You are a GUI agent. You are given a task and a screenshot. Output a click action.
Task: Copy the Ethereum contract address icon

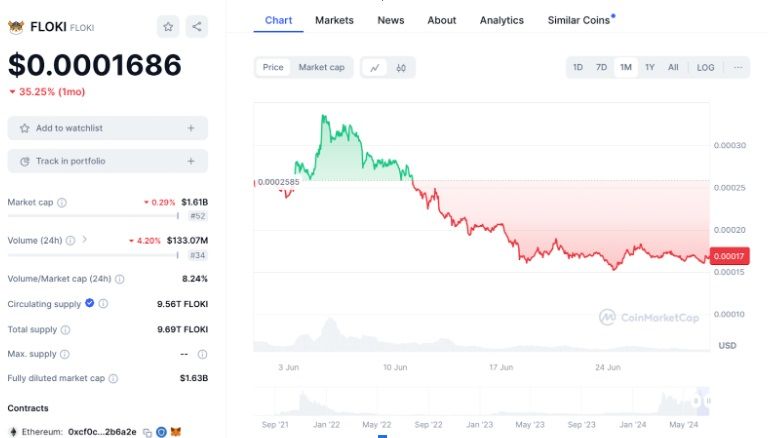(x=146, y=432)
